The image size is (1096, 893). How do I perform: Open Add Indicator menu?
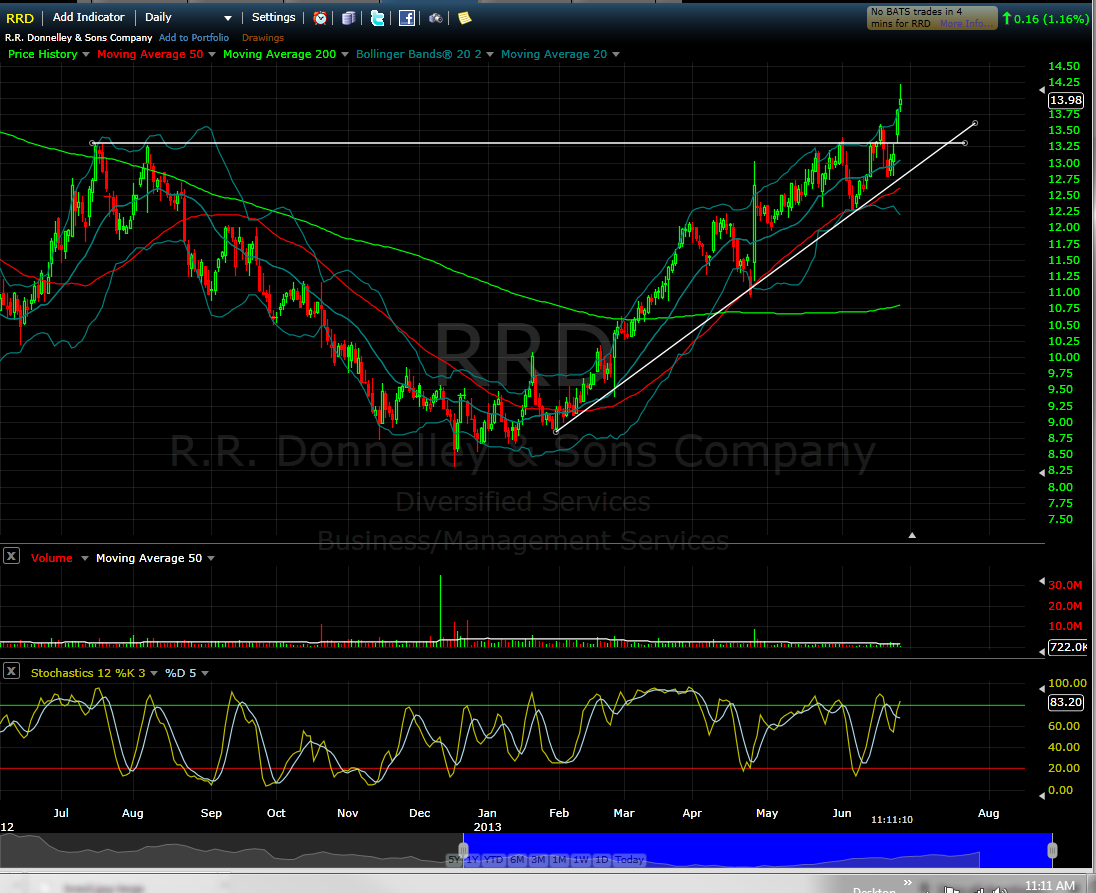88,17
